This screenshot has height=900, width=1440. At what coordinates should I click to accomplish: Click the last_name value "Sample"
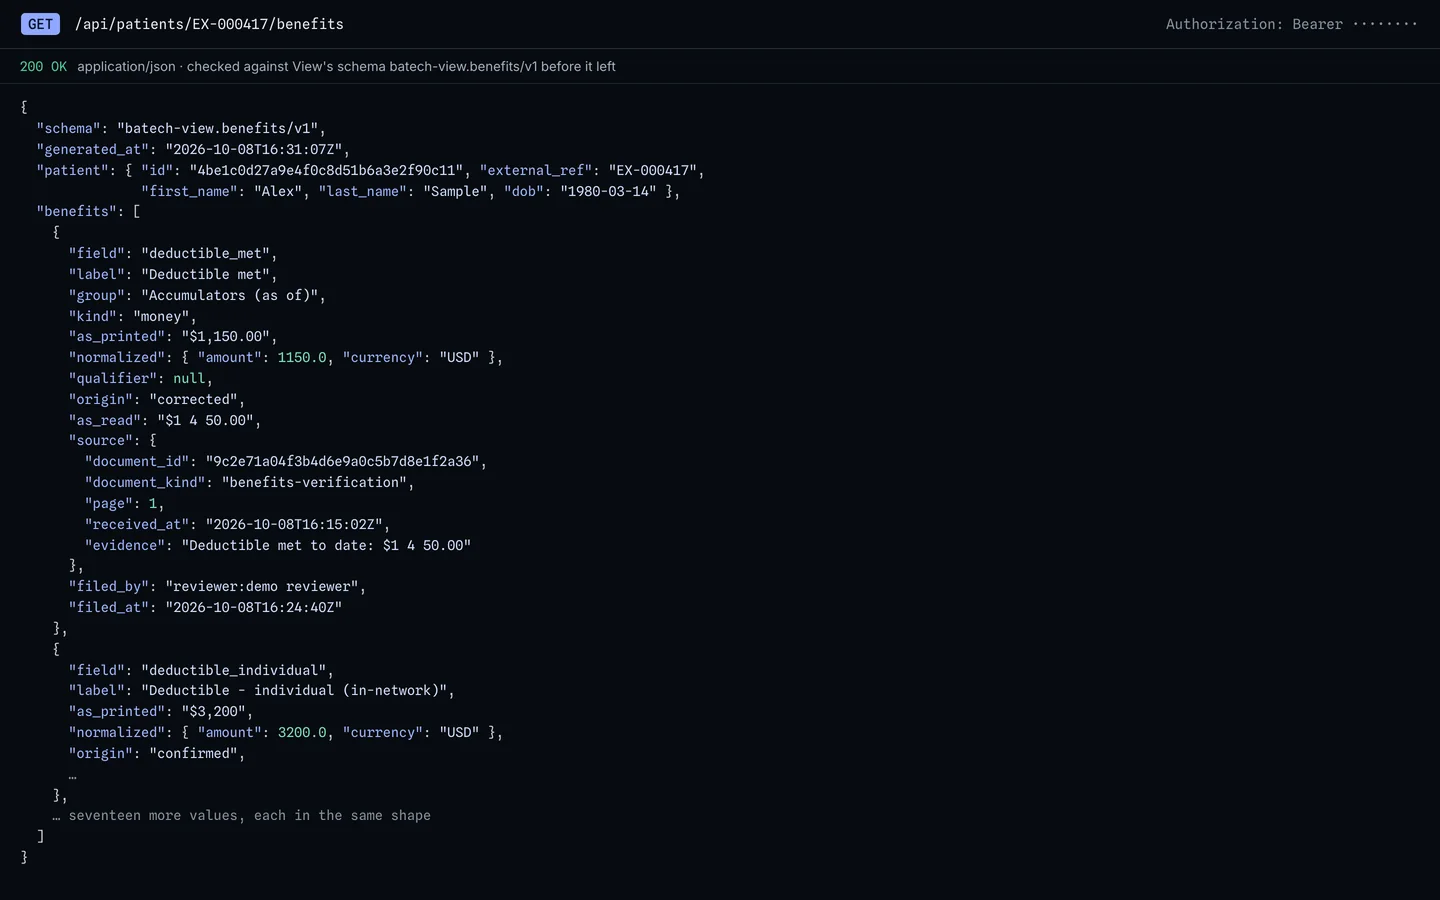(455, 191)
